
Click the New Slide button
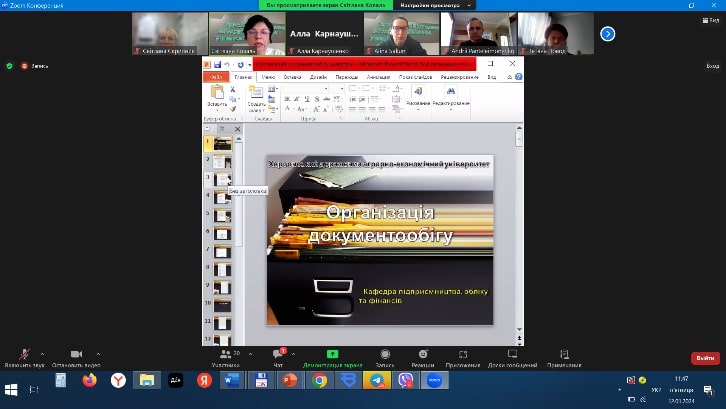tap(256, 98)
